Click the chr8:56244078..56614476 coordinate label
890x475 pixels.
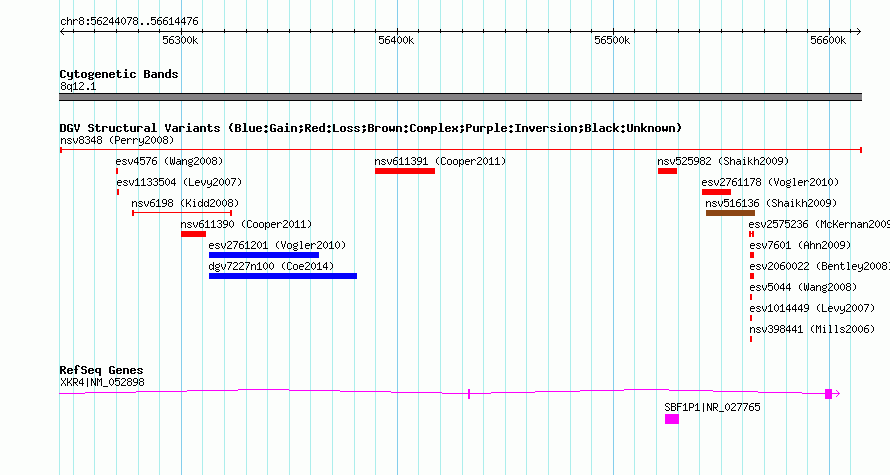(x=129, y=22)
